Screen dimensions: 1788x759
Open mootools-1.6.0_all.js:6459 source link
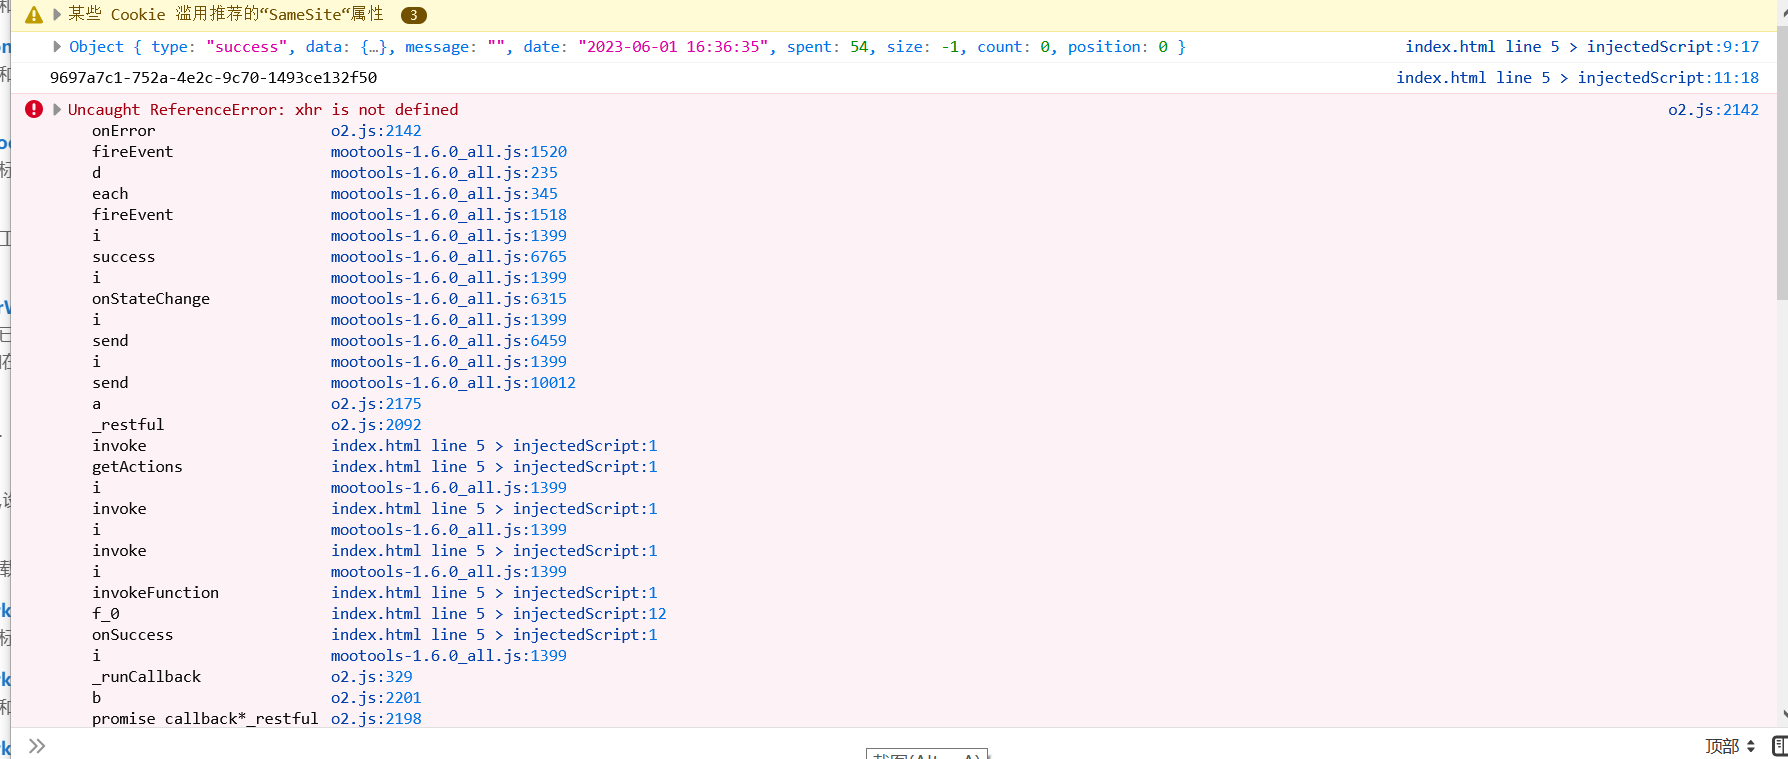[x=449, y=341]
